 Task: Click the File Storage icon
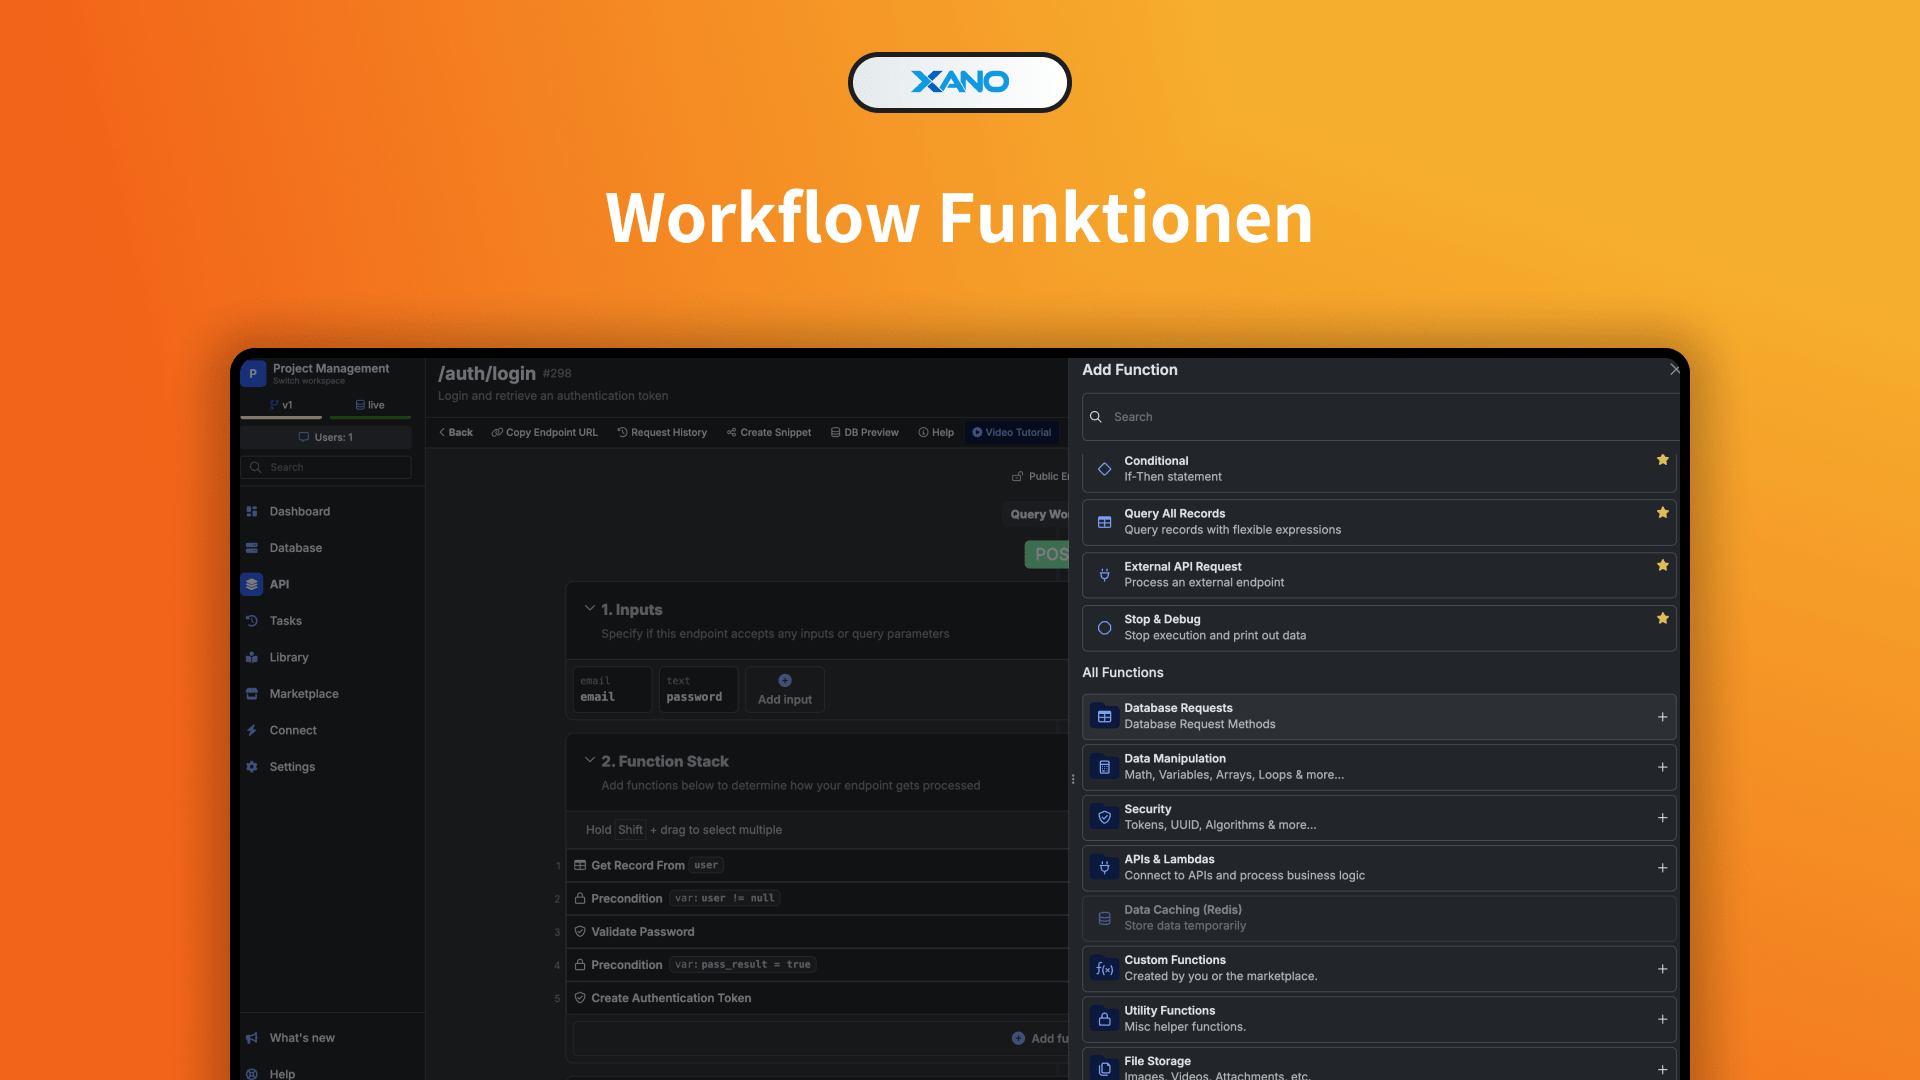point(1104,1069)
